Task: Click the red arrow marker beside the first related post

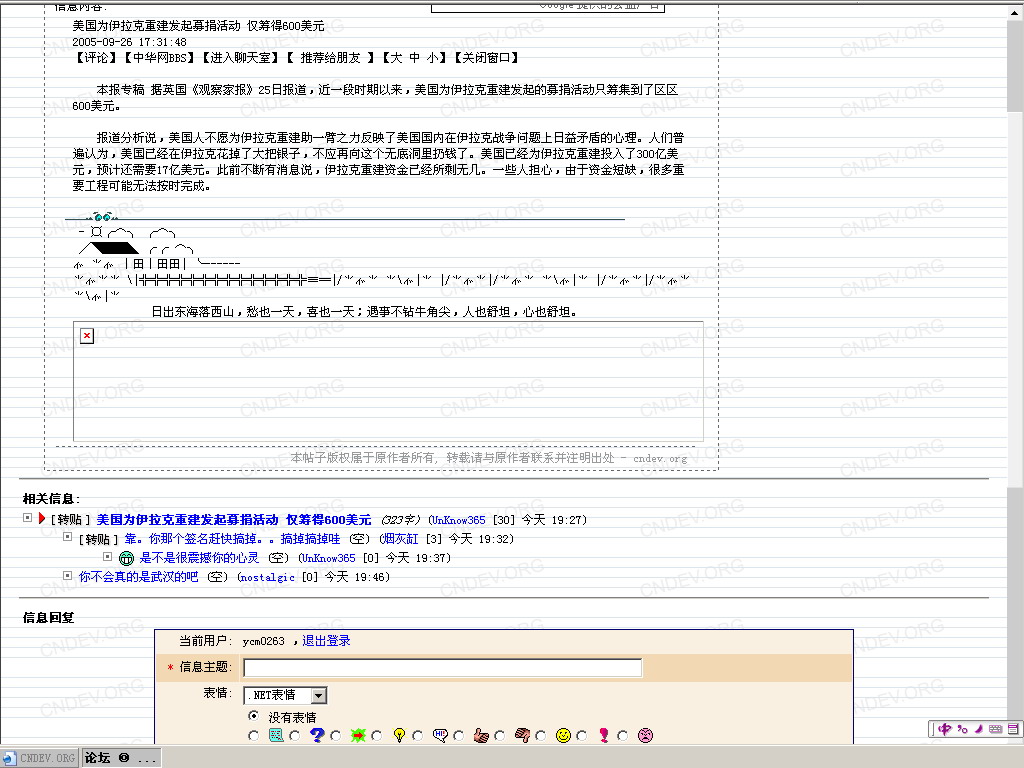Action: tap(42, 519)
